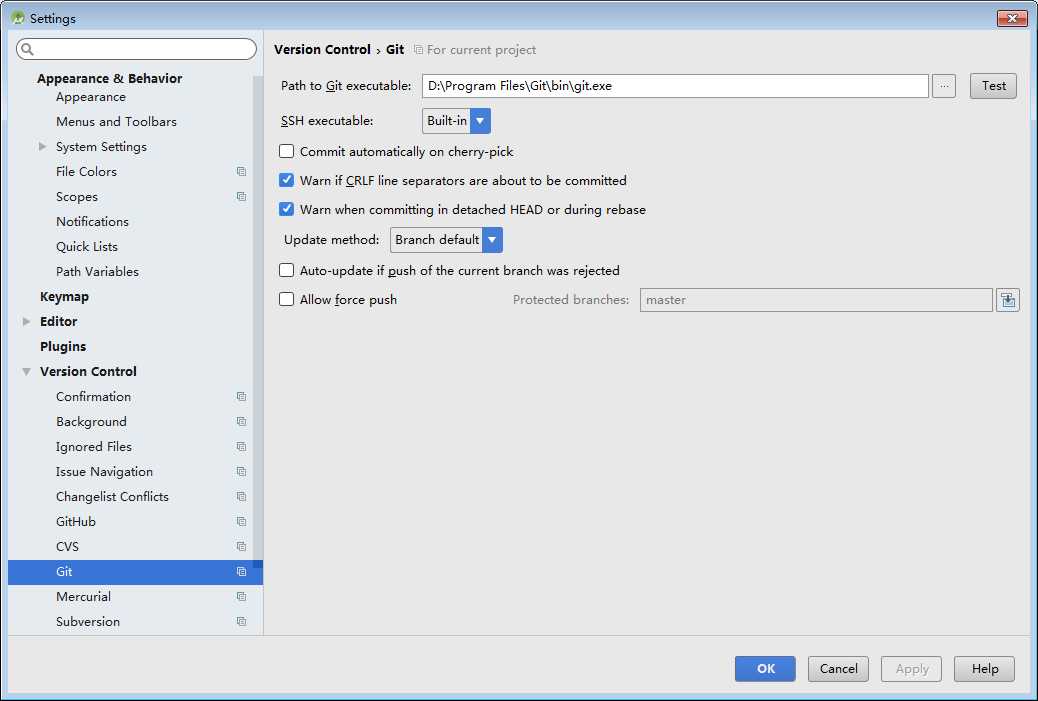The height and width of the screenshot is (701, 1038).
Task: Click the project-level icon beside Background
Action: [241, 422]
